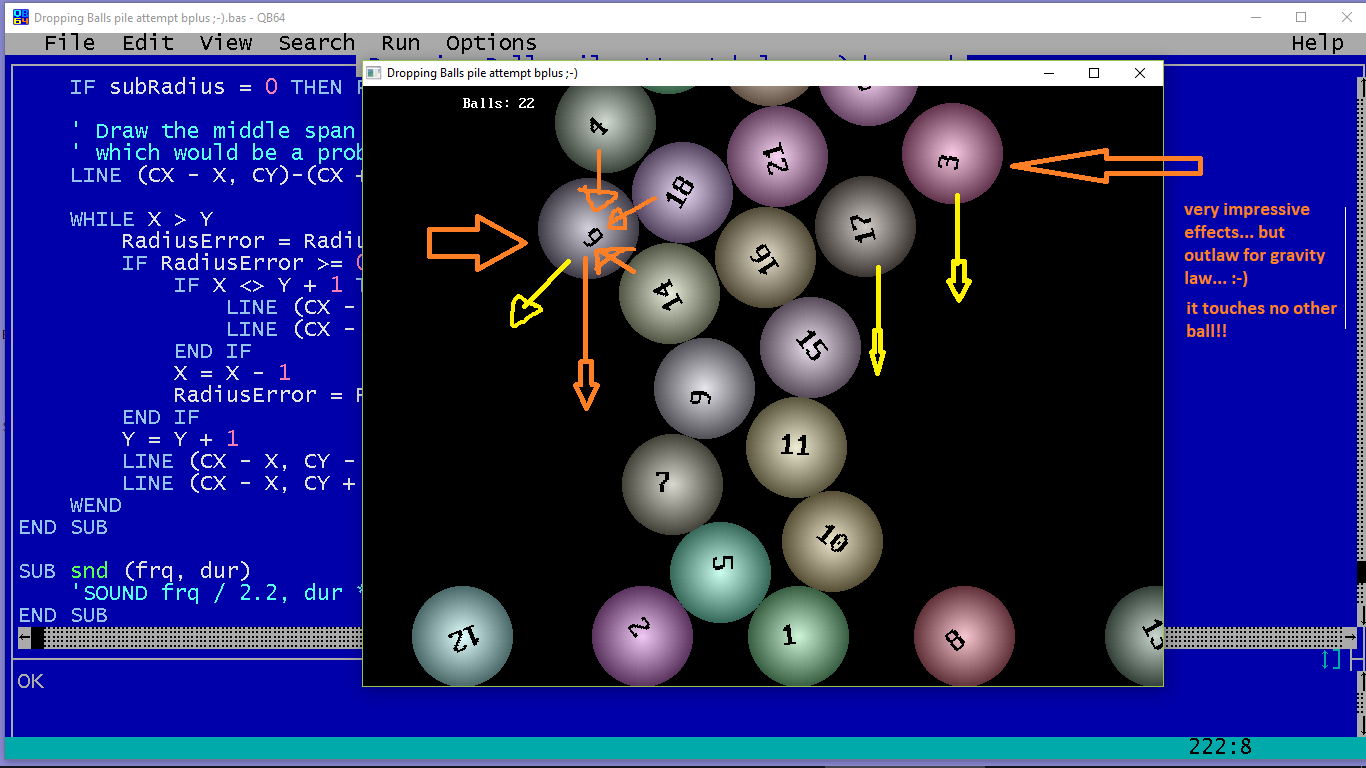This screenshot has width=1366, height=768.
Task: Open the Run menu
Action: pos(400,43)
